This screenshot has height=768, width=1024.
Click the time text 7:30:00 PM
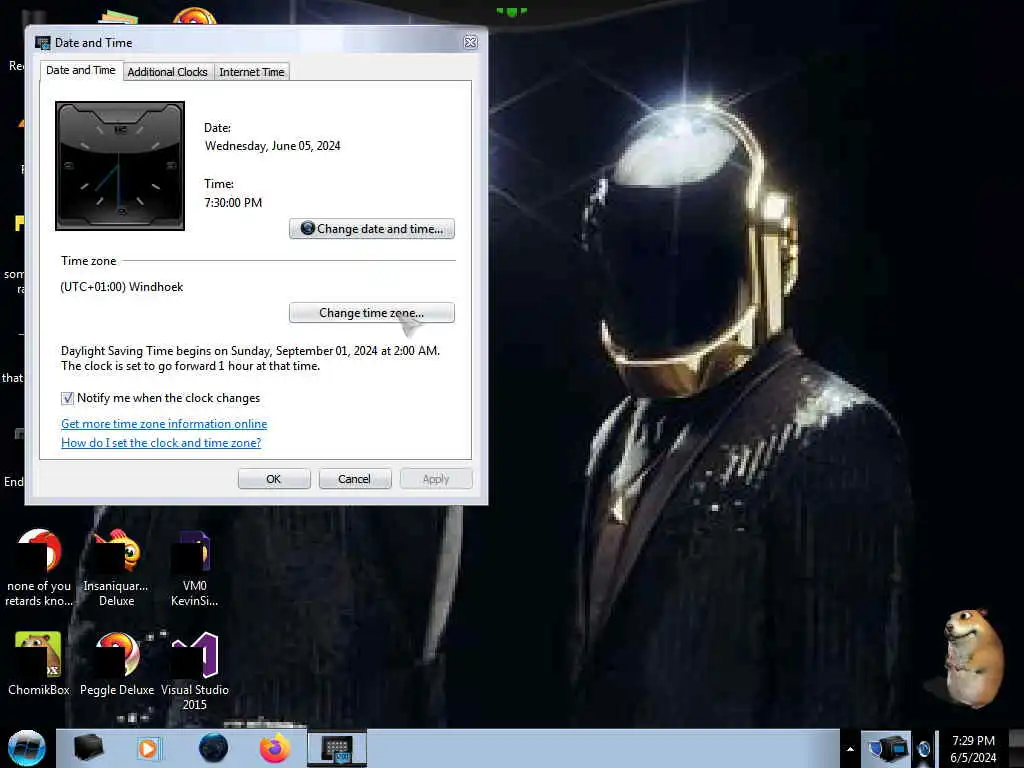tap(233, 202)
